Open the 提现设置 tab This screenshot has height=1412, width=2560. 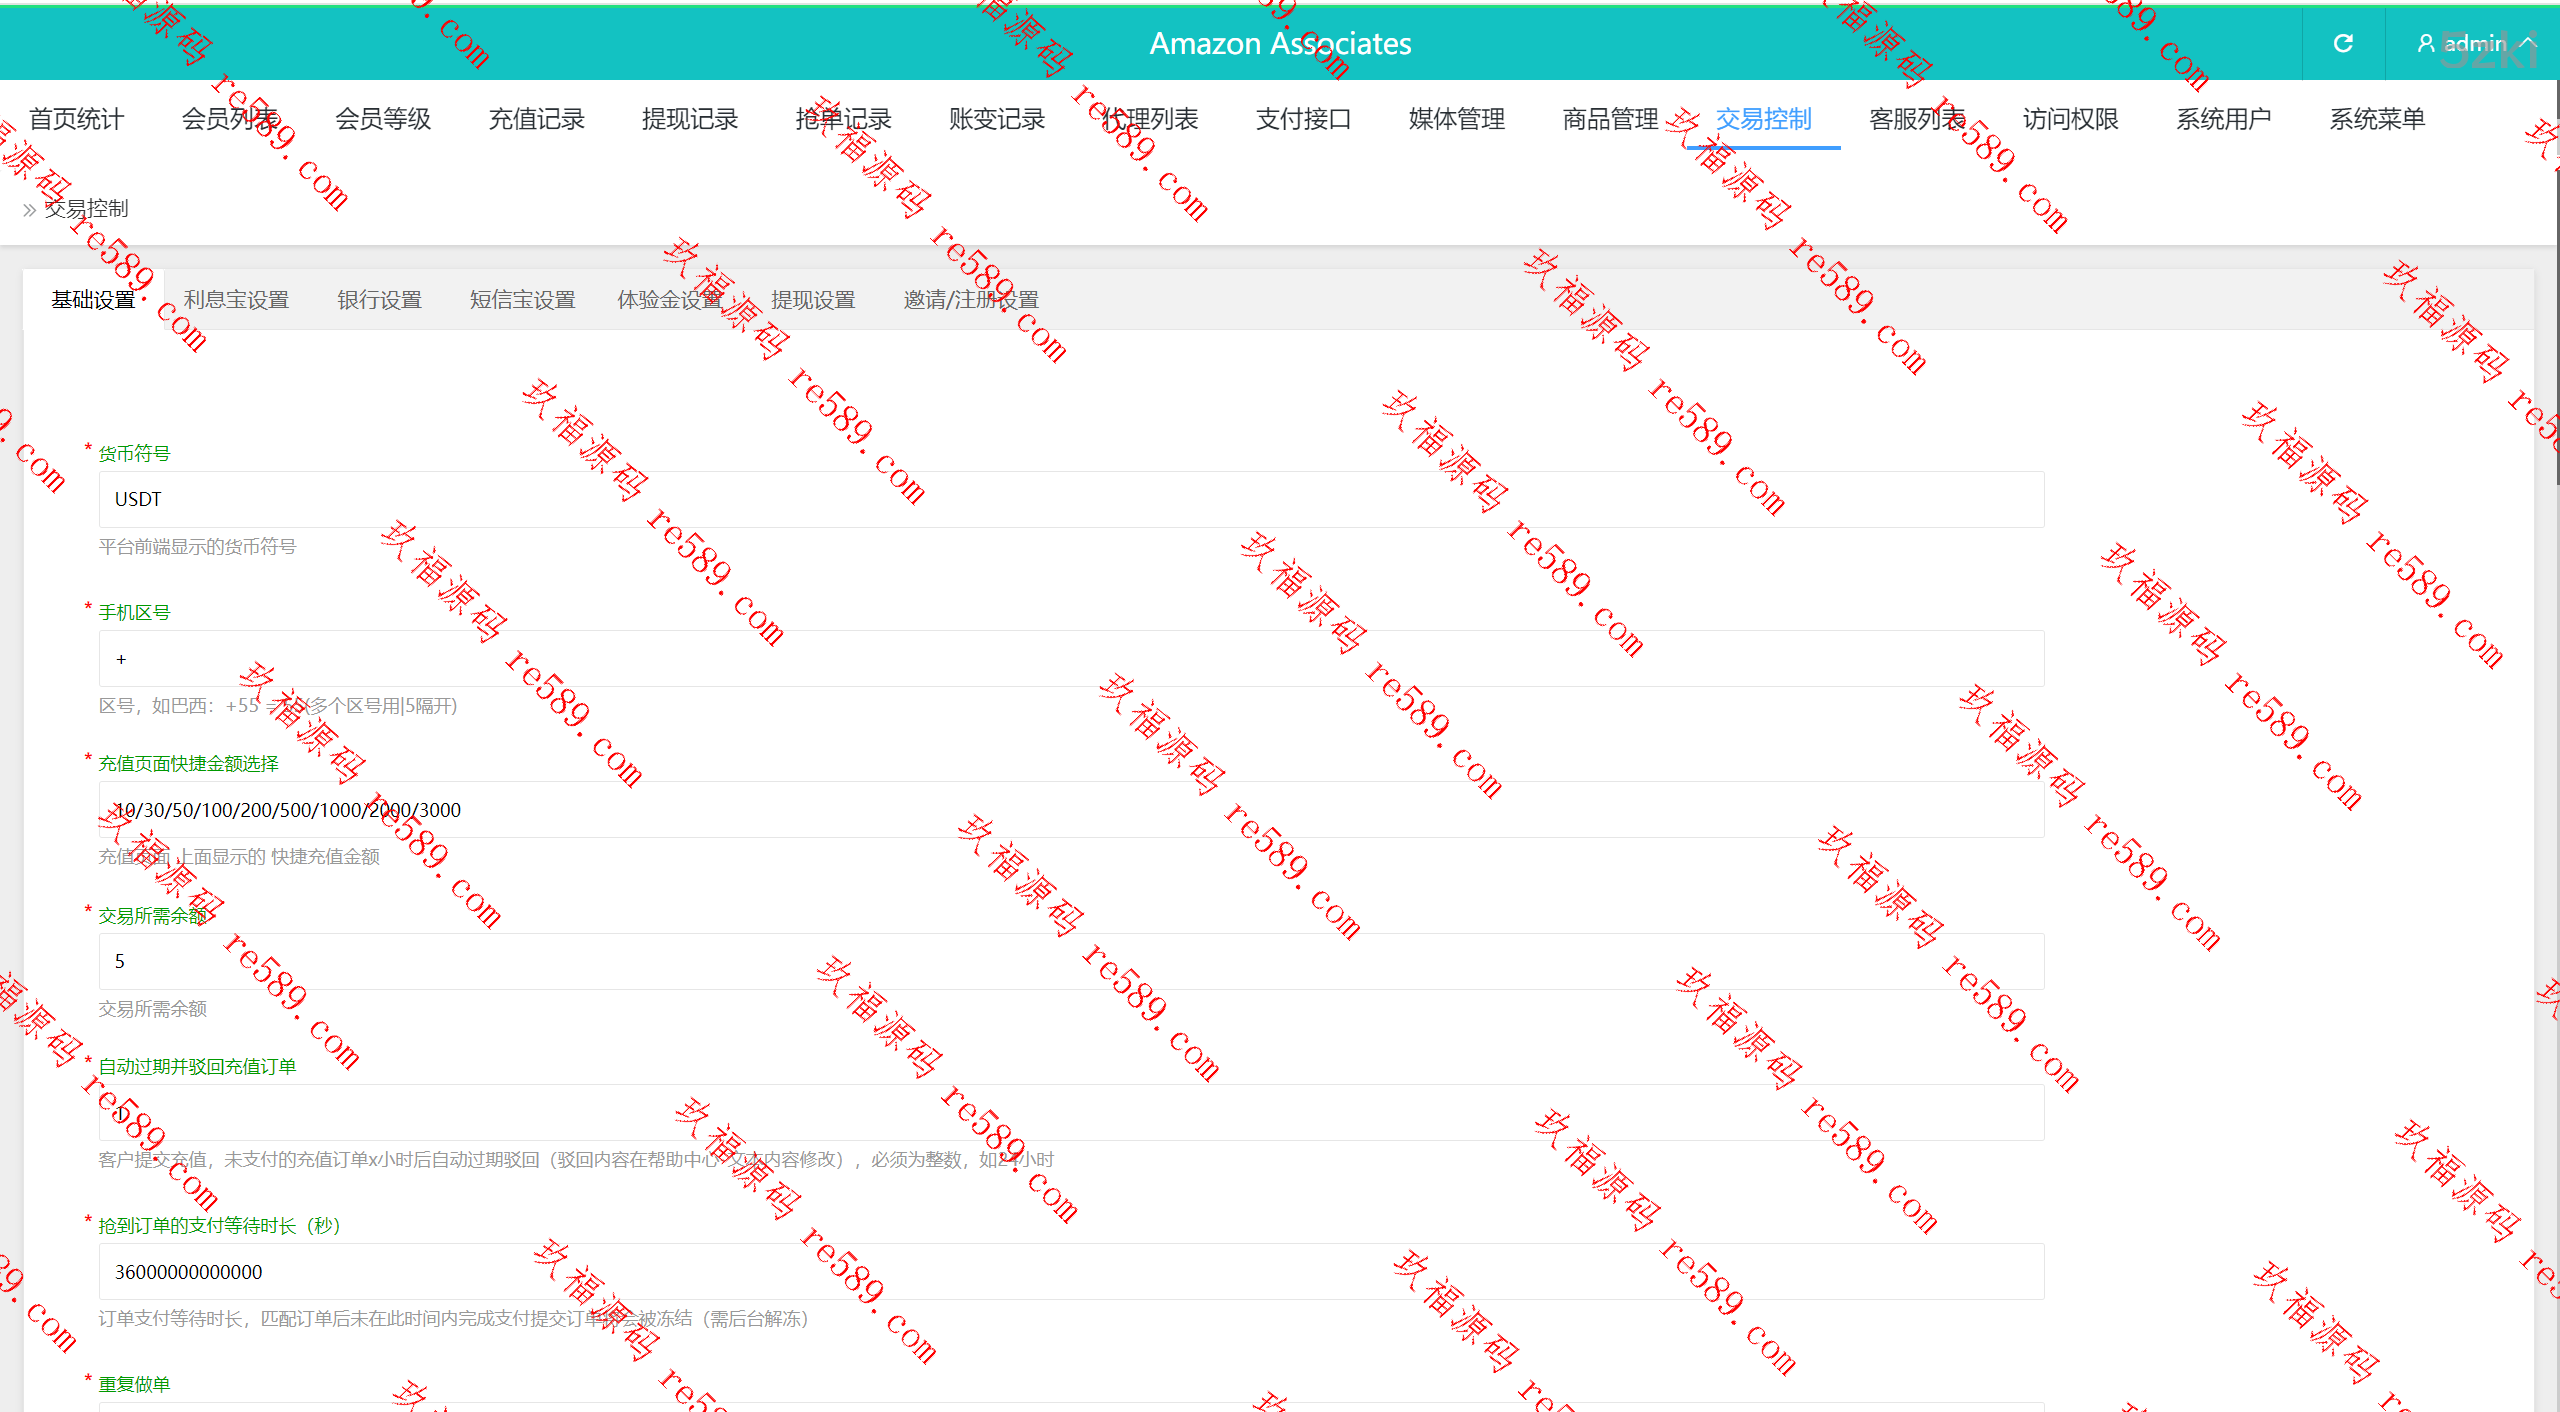(x=813, y=300)
